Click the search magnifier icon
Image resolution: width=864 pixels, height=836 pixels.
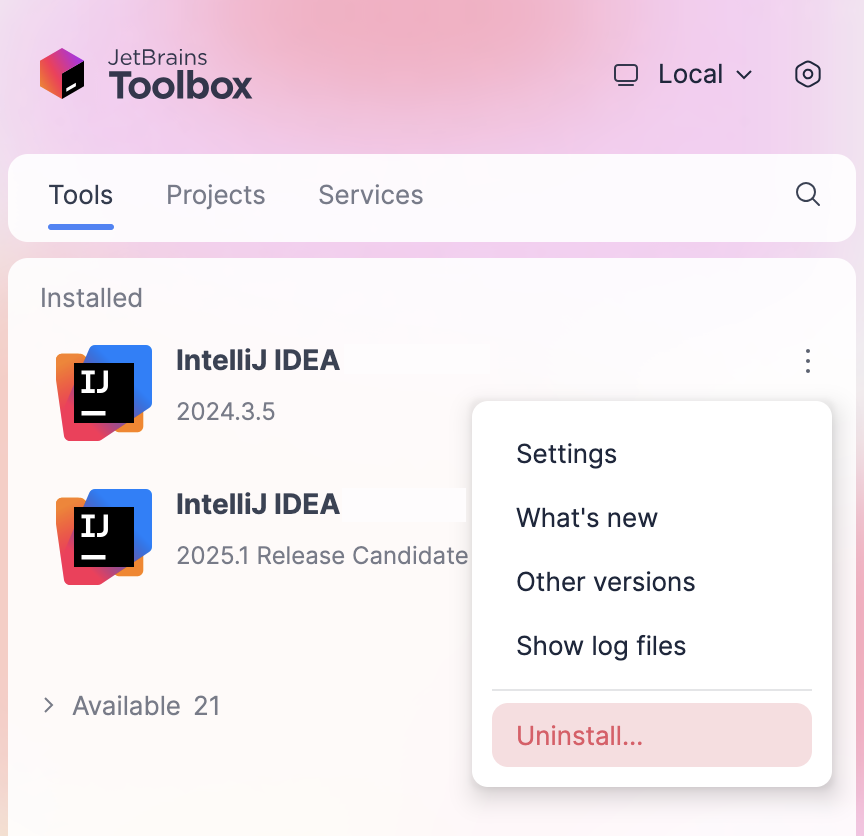807,195
